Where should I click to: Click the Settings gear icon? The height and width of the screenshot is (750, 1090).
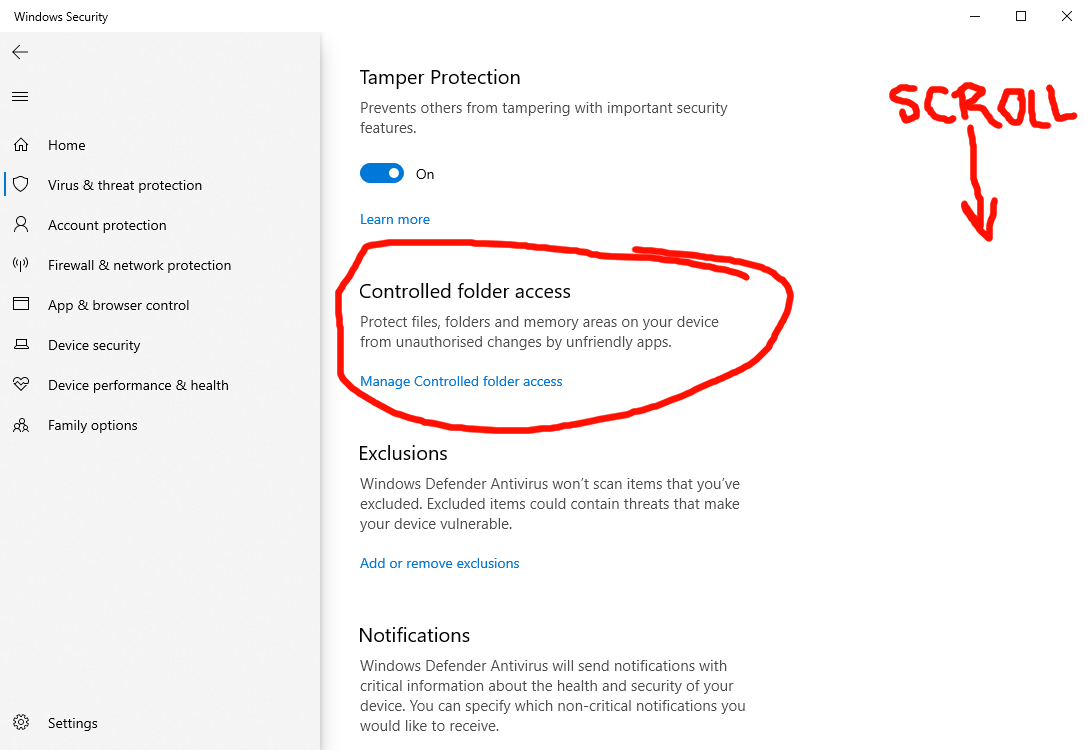click(x=21, y=722)
